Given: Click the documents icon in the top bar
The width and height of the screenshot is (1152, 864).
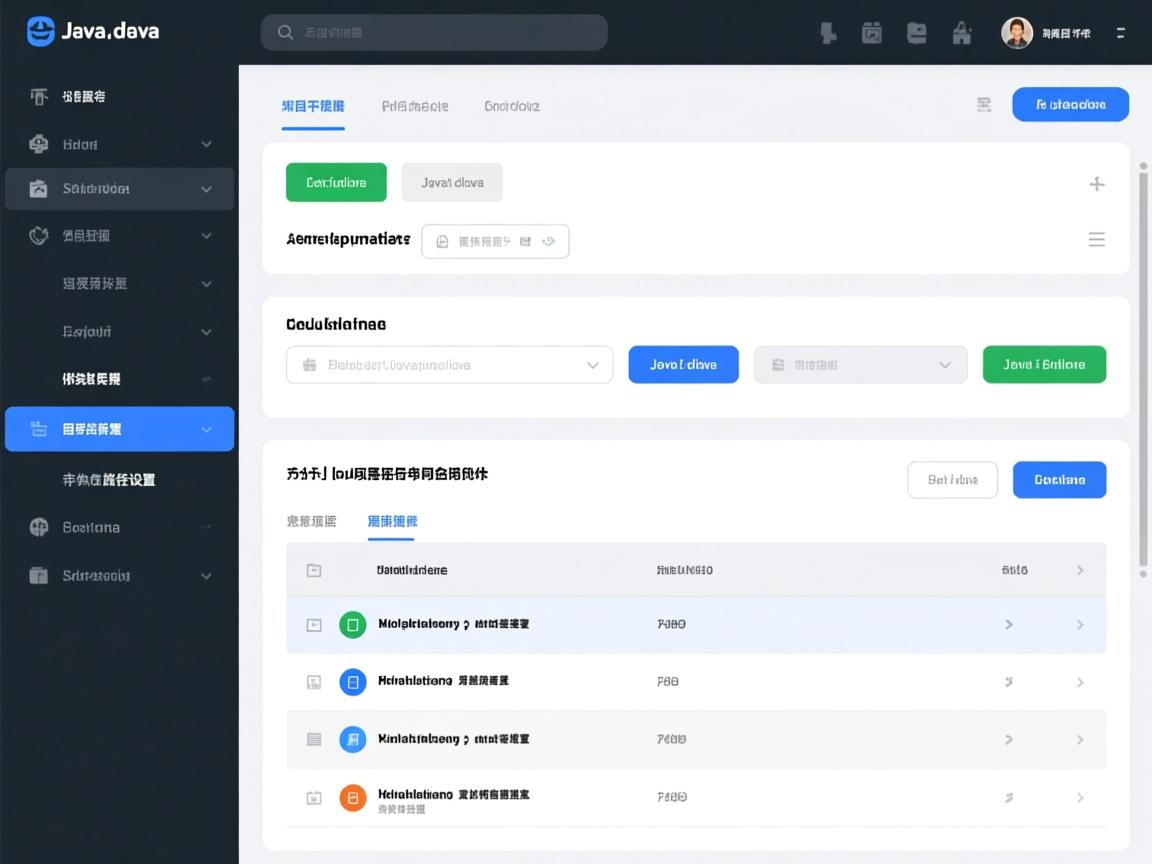Looking at the screenshot, I should tap(916, 32).
